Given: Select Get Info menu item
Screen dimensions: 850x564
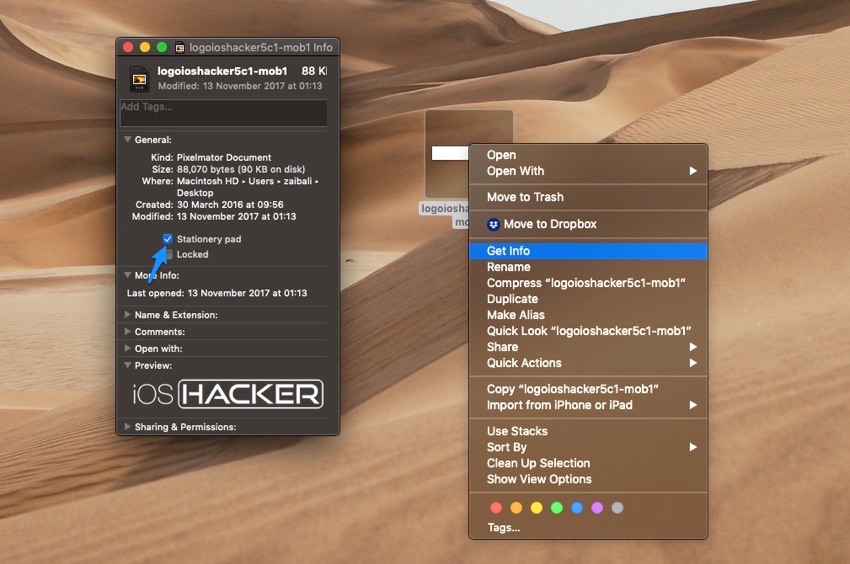Looking at the screenshot, I should [588, 251].
